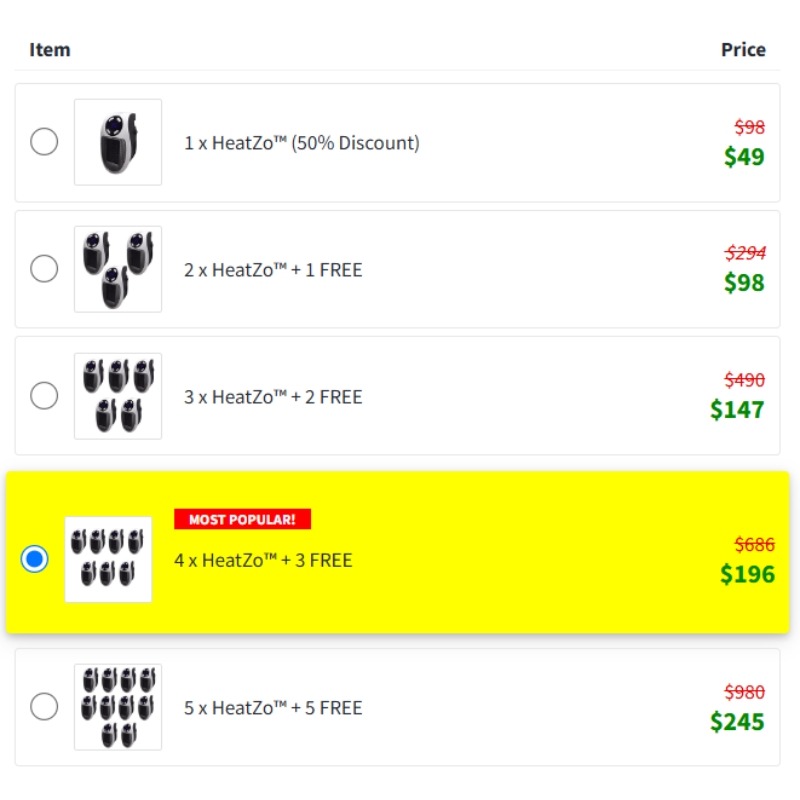Click the five heaters product thumbnail
800x800 pixels.
pos(118,396)
